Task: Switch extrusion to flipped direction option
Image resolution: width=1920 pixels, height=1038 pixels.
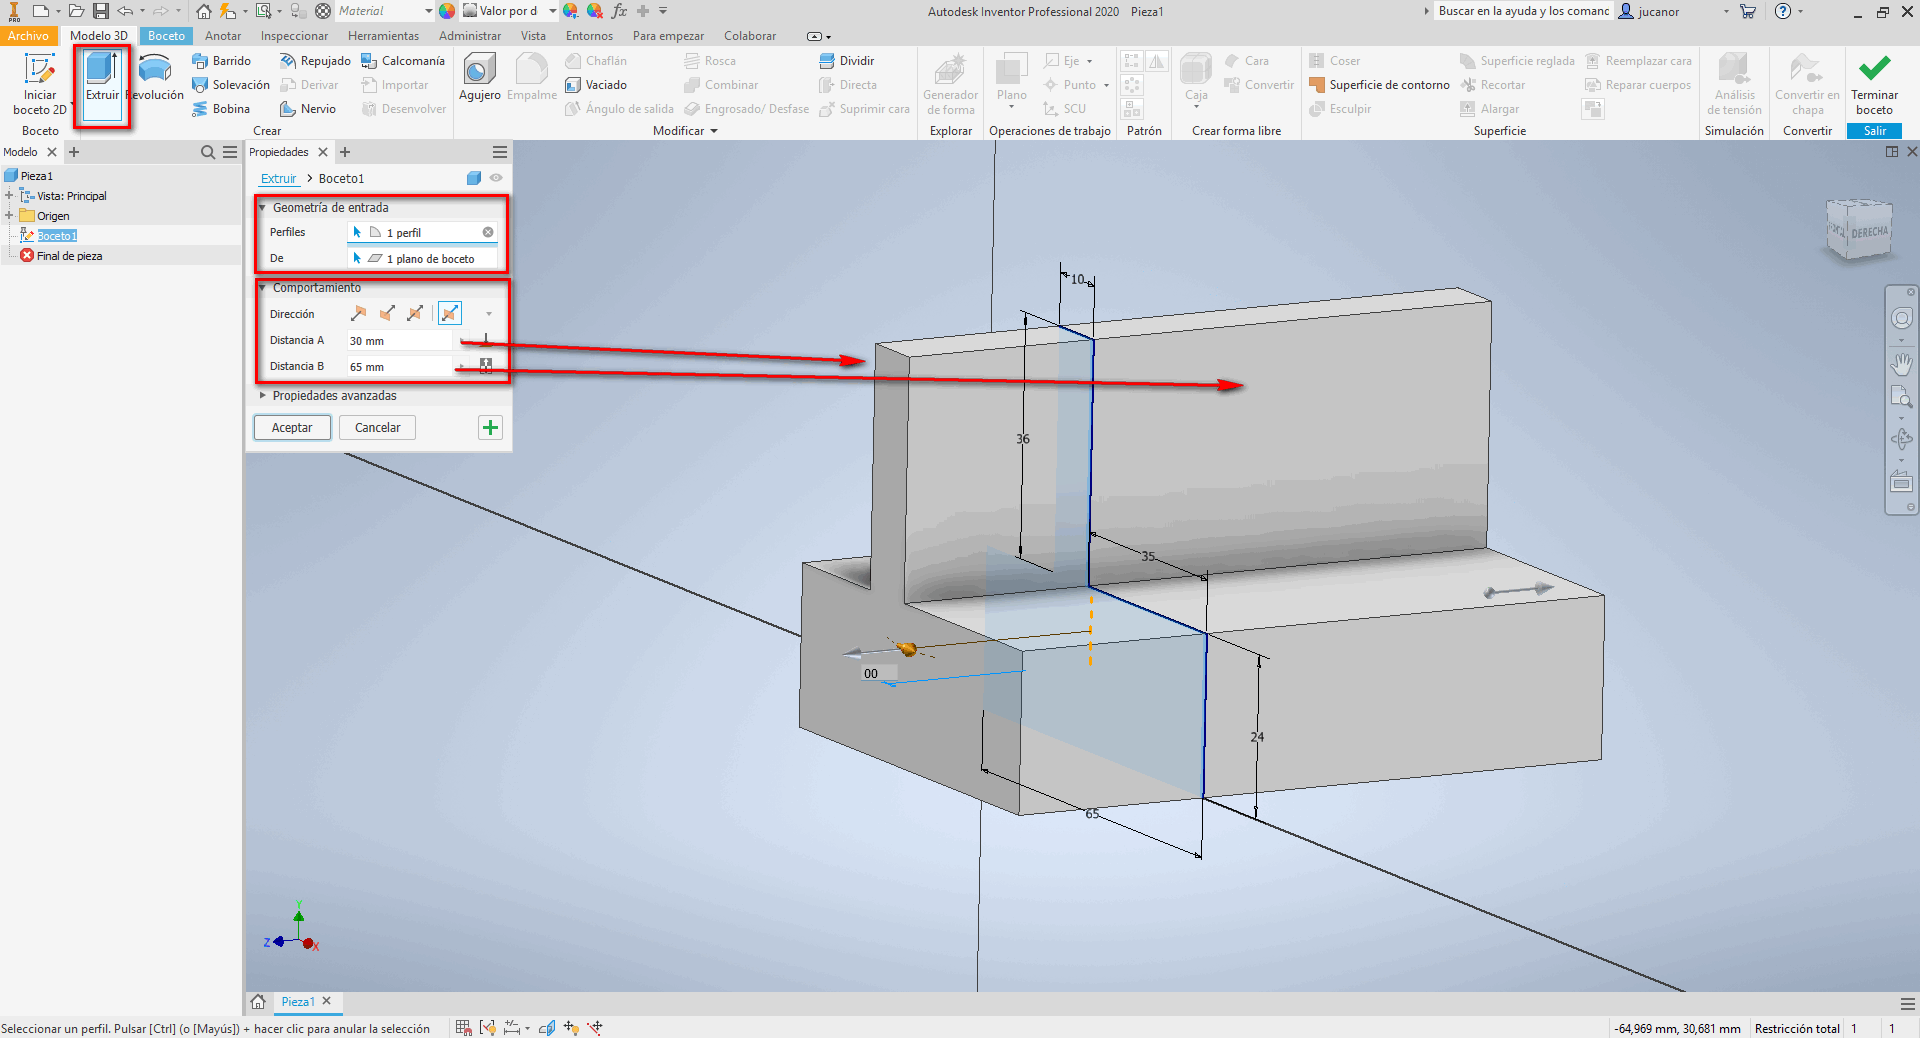Action: pyautogui.click(x=387, y=313)
